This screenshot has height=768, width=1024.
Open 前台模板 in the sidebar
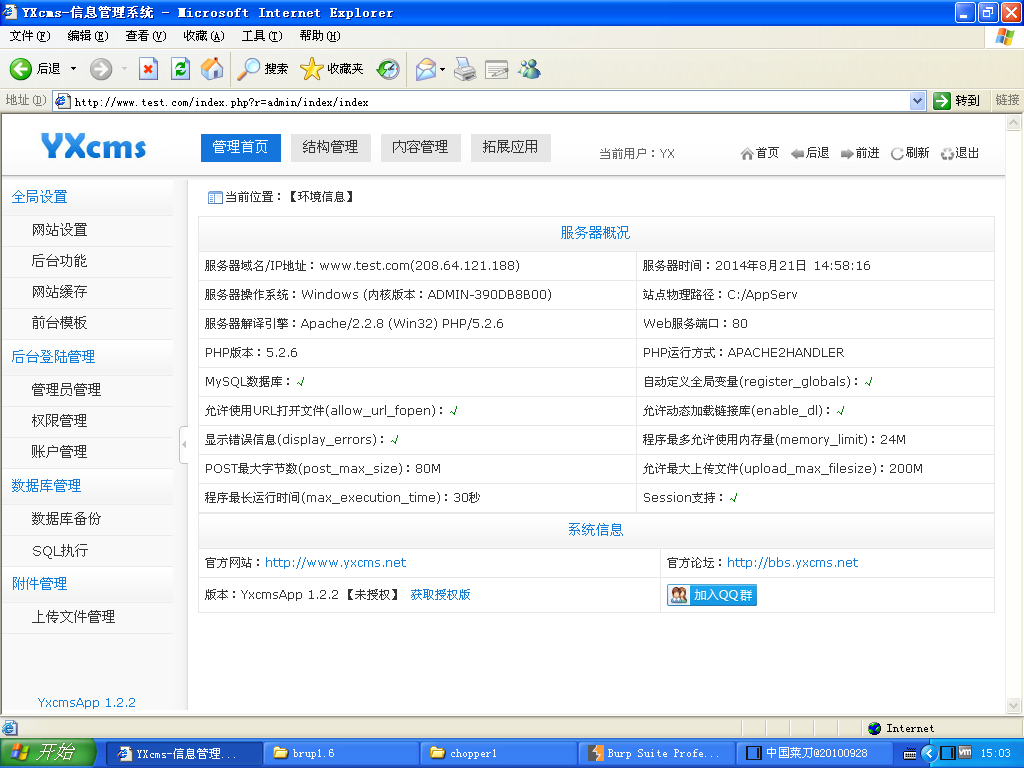(59, 323)
